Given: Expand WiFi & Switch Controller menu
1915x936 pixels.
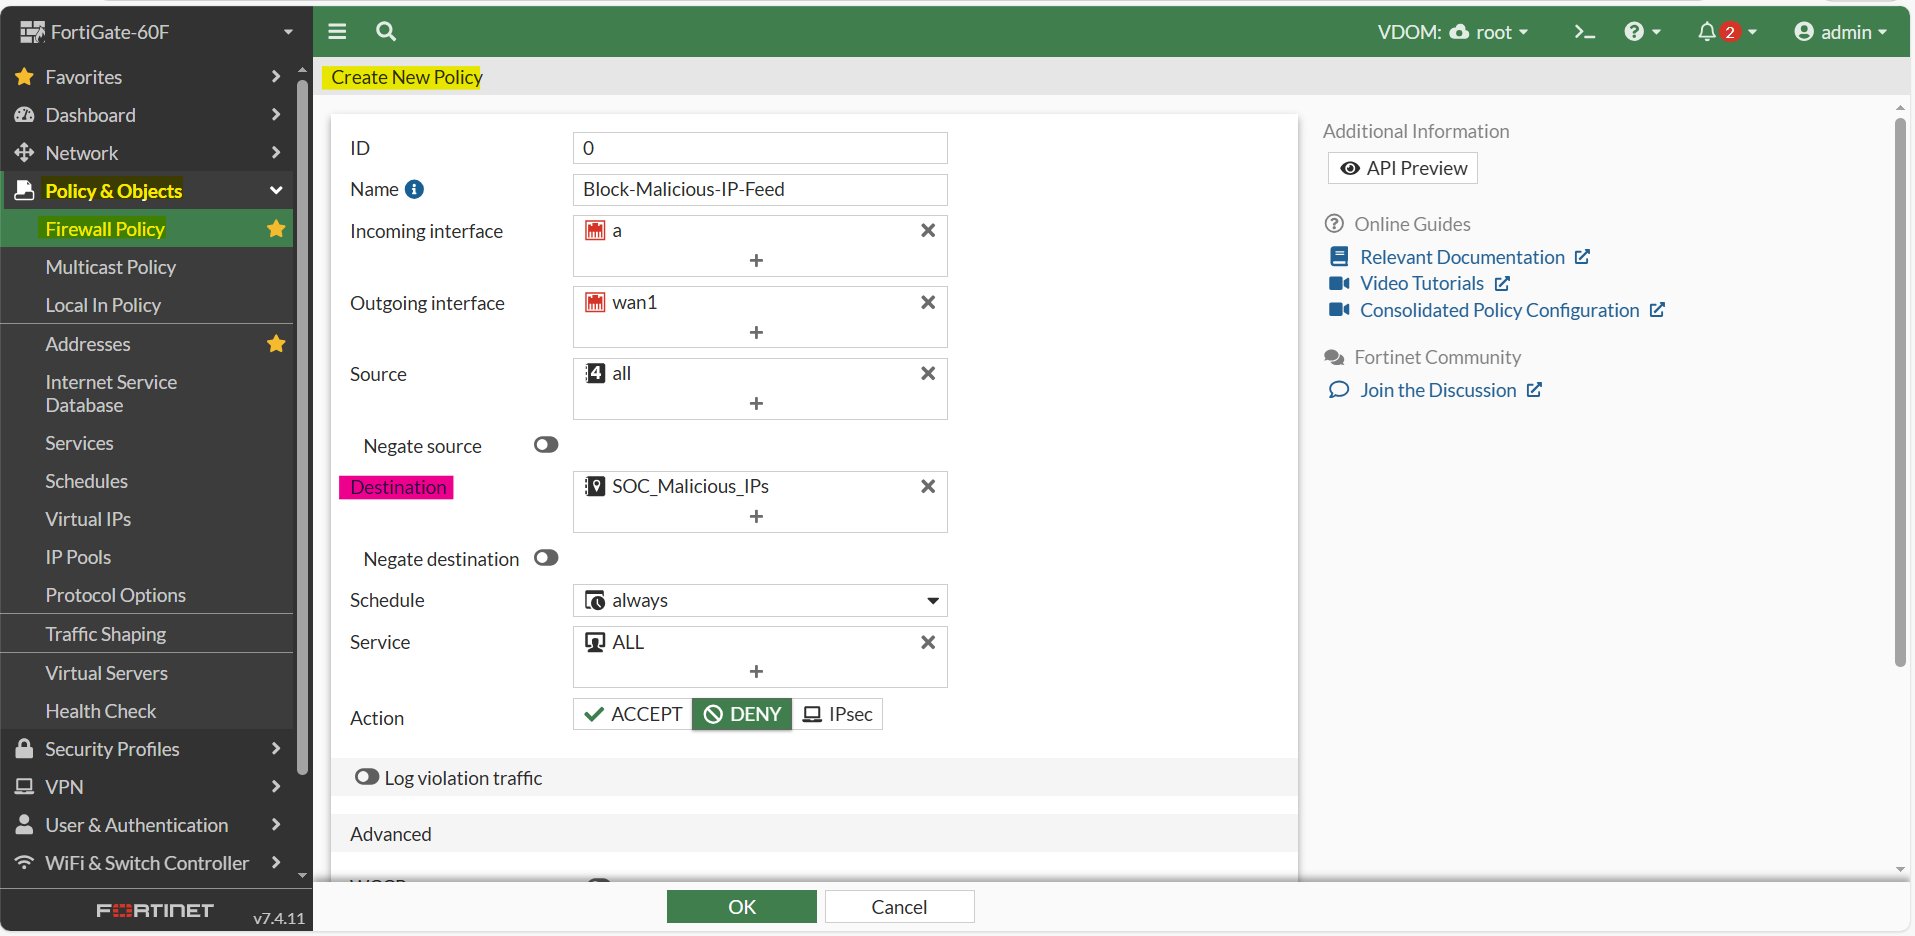Looking at the screenshot, I should pos(147,863).
